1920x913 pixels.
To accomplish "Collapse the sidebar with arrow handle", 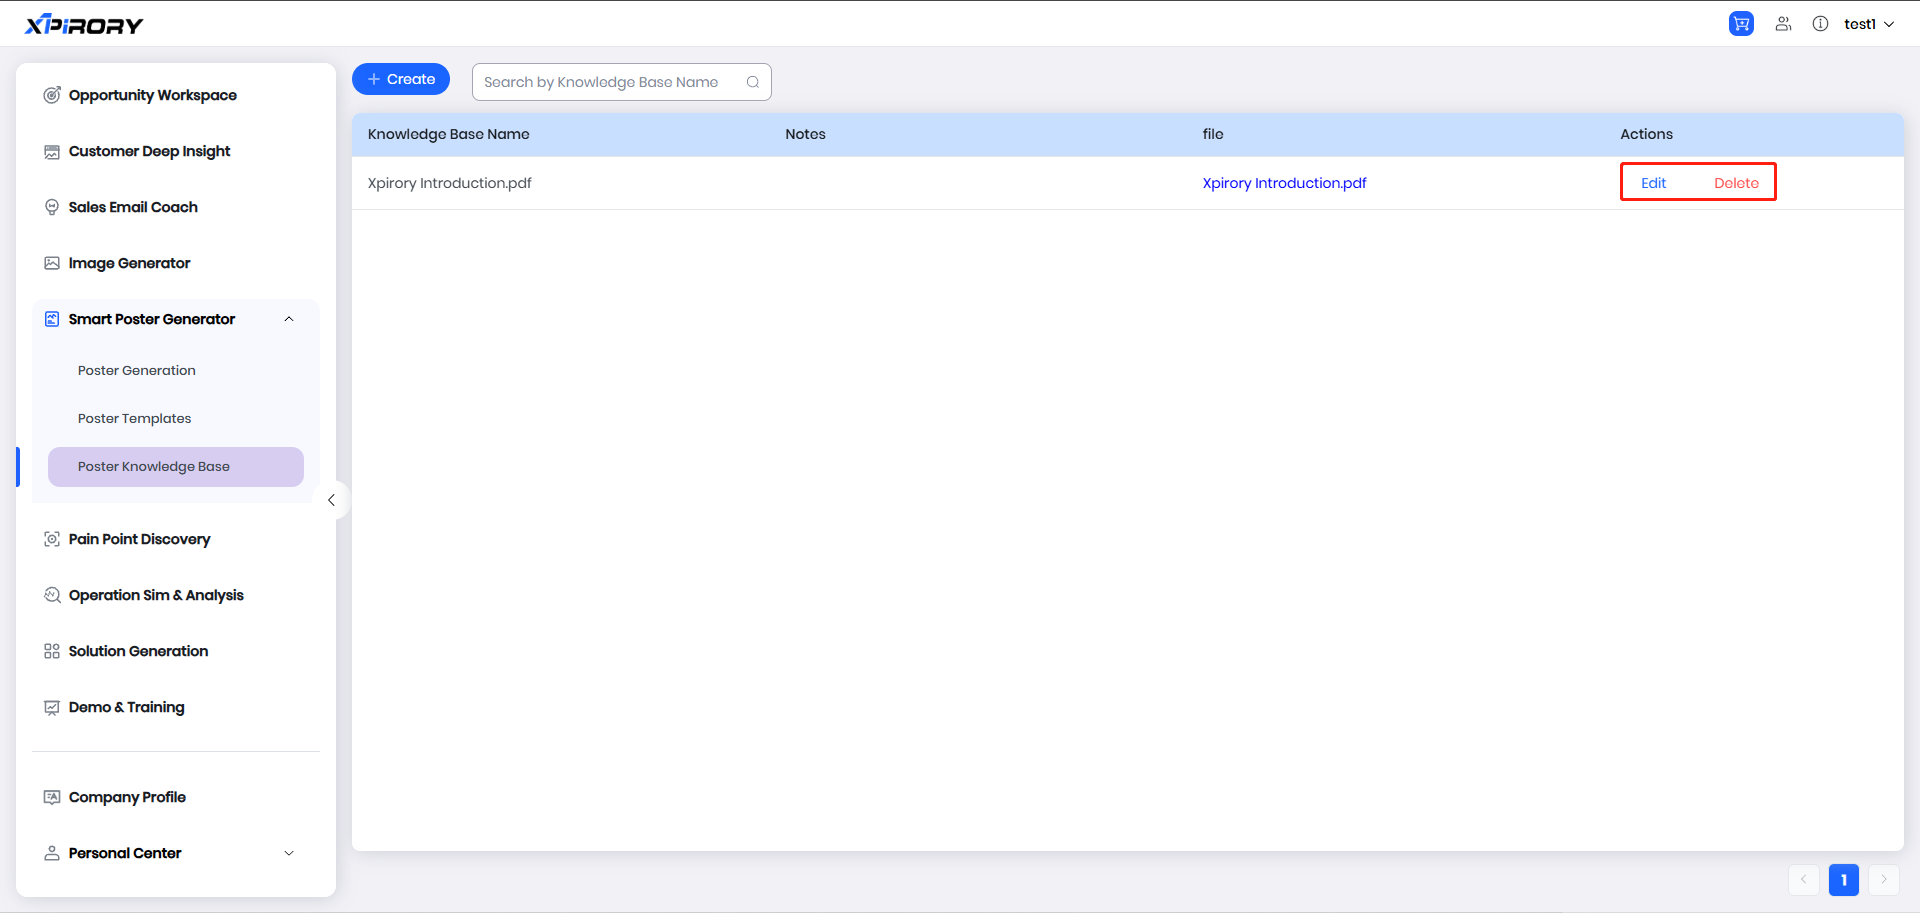I will tap(332, 500).
